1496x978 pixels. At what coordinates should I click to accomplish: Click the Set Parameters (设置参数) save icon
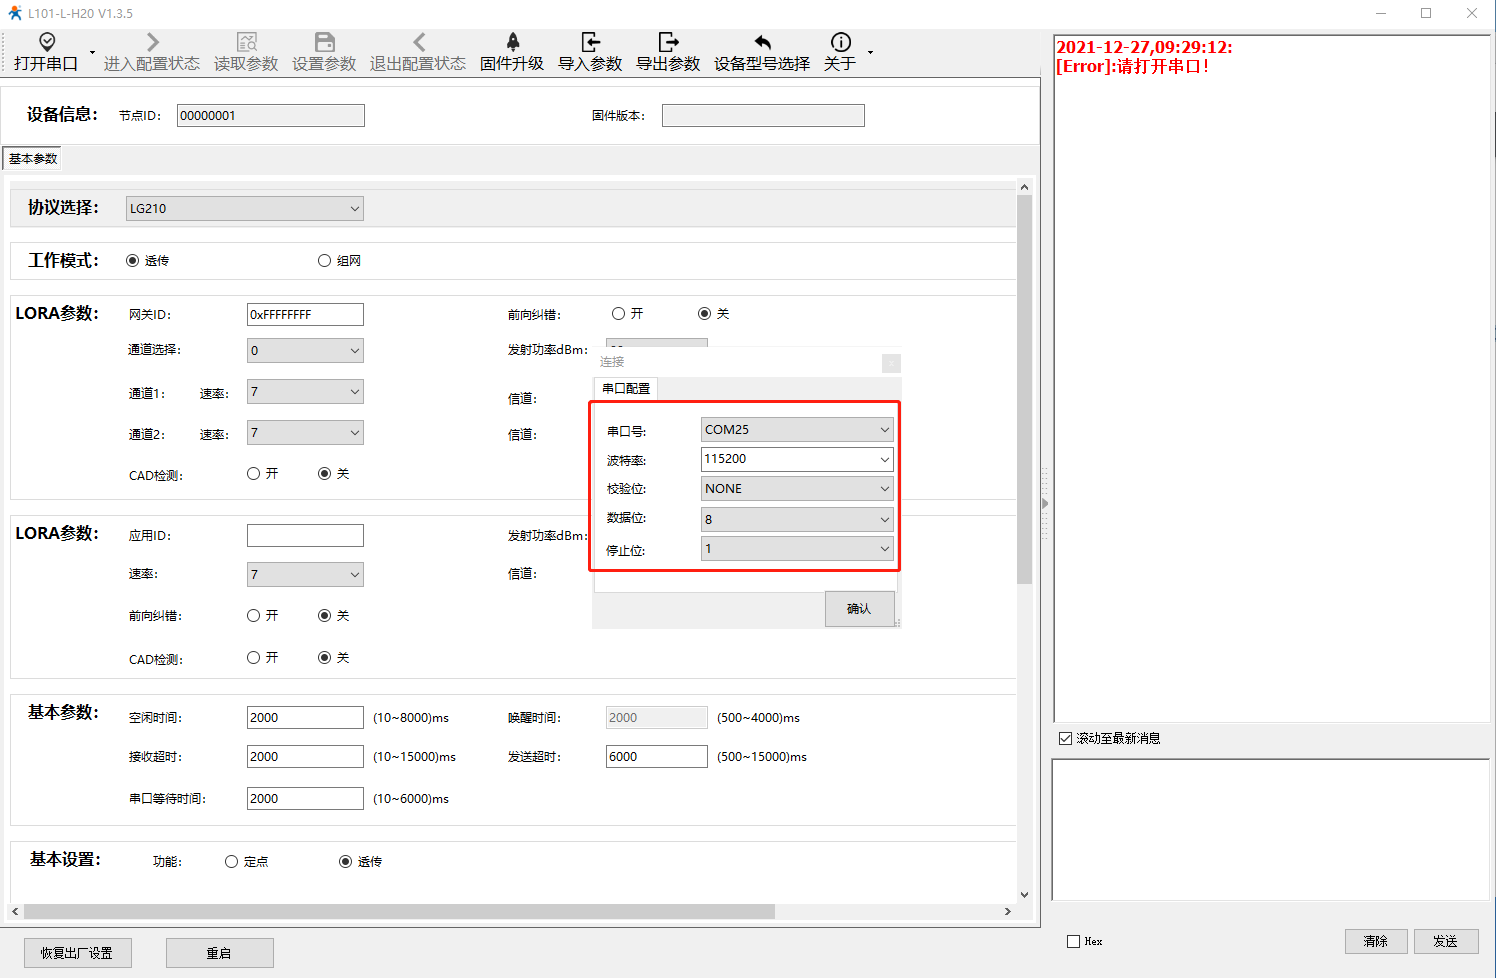[x=324, y=42]
